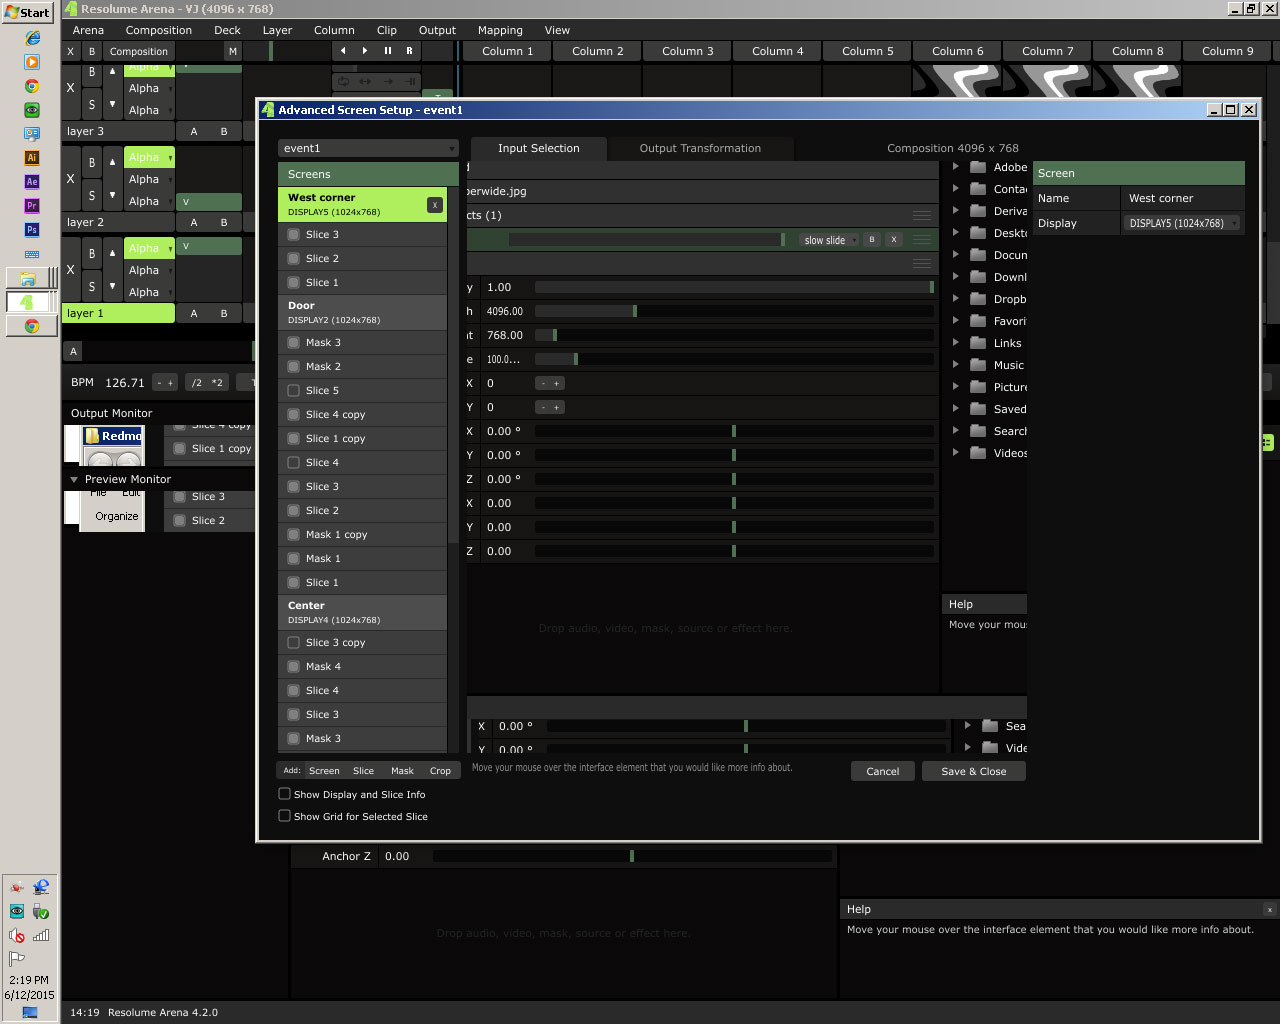Open the Mapping menu
The height and width of the screenshot is (1024, 1280).
(500, 30)
